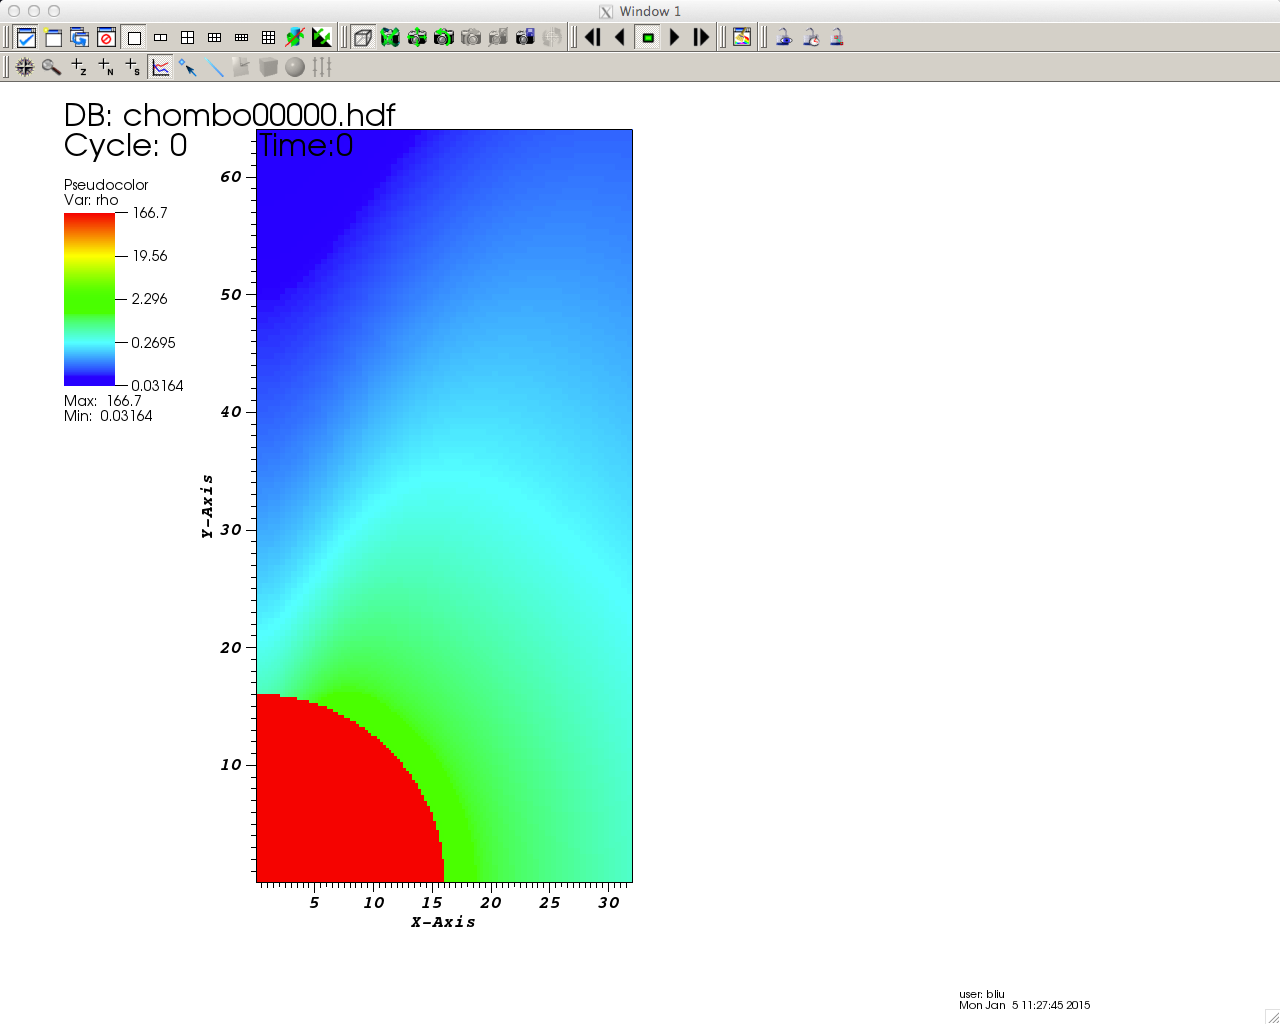Image resolution: width=1280 pixels, height=1024 pixels.
Task: Click the 'DB: chombo00000.hdf' annotation
Action: [x=230, y=115]
